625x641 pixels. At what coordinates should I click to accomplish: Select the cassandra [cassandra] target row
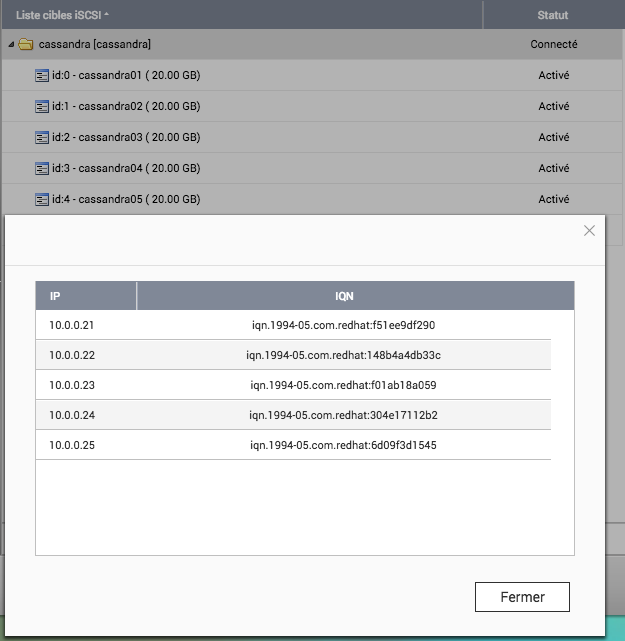pos(312,44)
